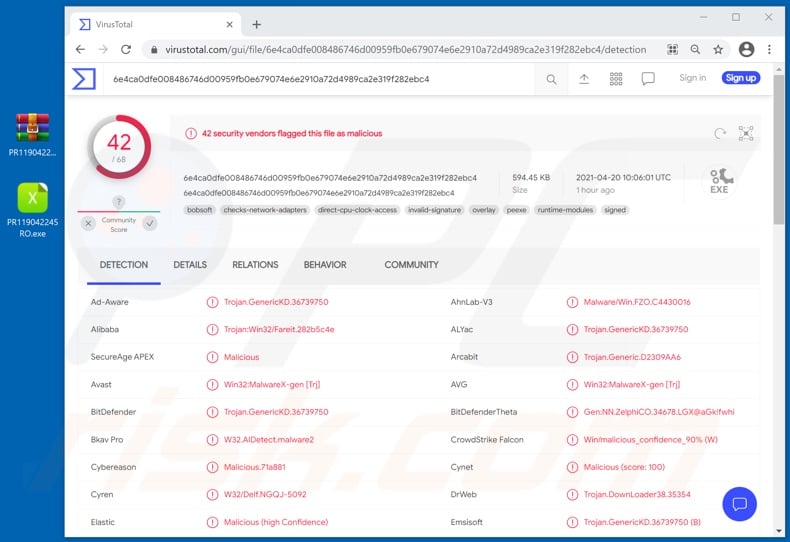Click Bkav Pro W32.AIDetect.malware2 result
The width and height of the screenshot is (790, 542).
(269, 440)
